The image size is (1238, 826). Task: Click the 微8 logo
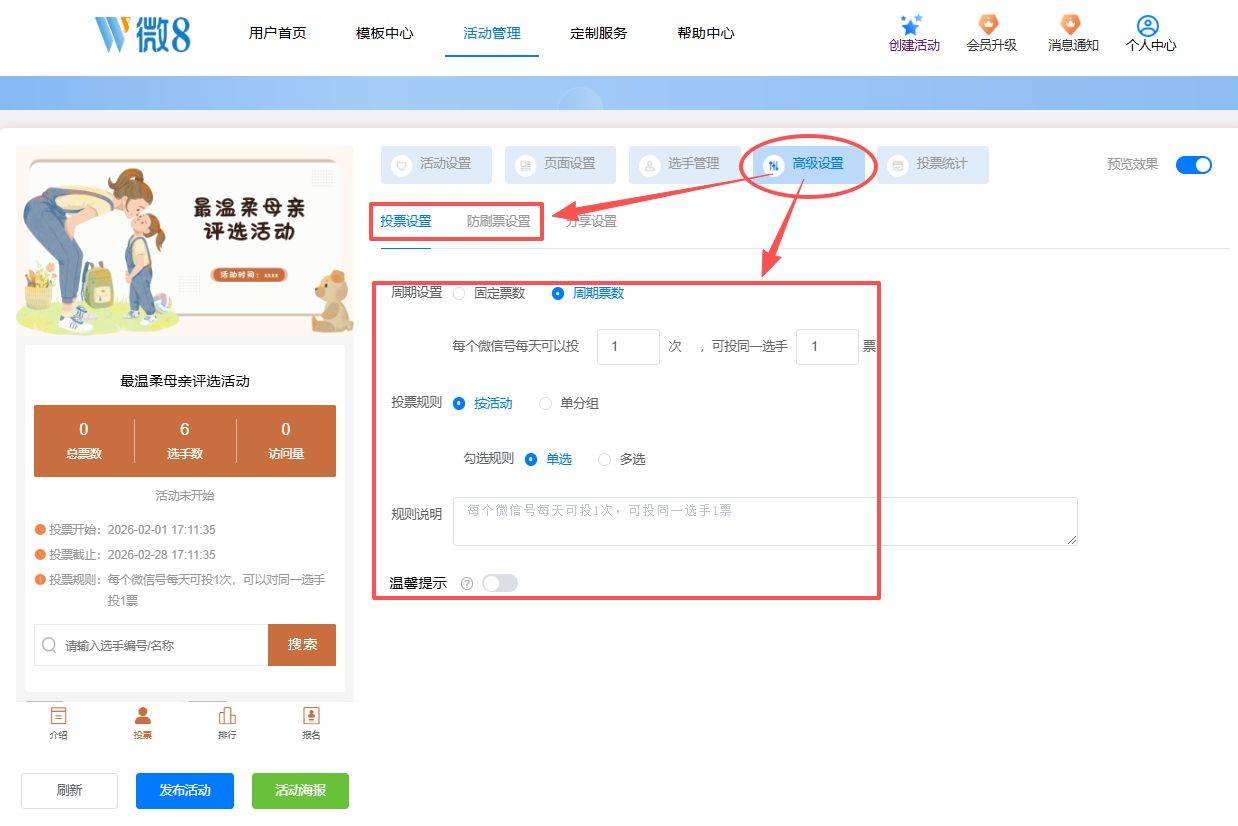click(x=142, y=34)
